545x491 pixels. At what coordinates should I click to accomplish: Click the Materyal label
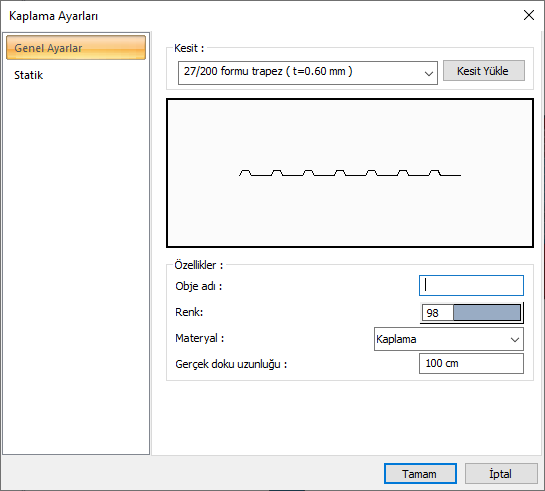coord(200,338)
